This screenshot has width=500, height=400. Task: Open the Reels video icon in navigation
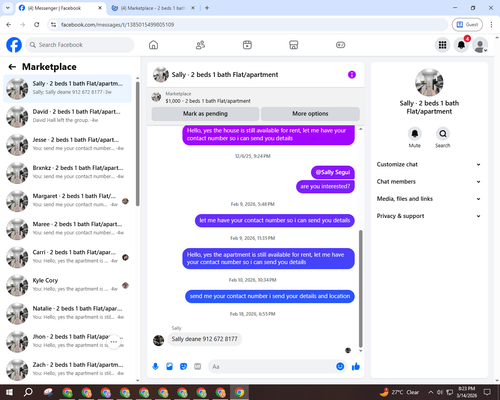(x=247, y=45)
